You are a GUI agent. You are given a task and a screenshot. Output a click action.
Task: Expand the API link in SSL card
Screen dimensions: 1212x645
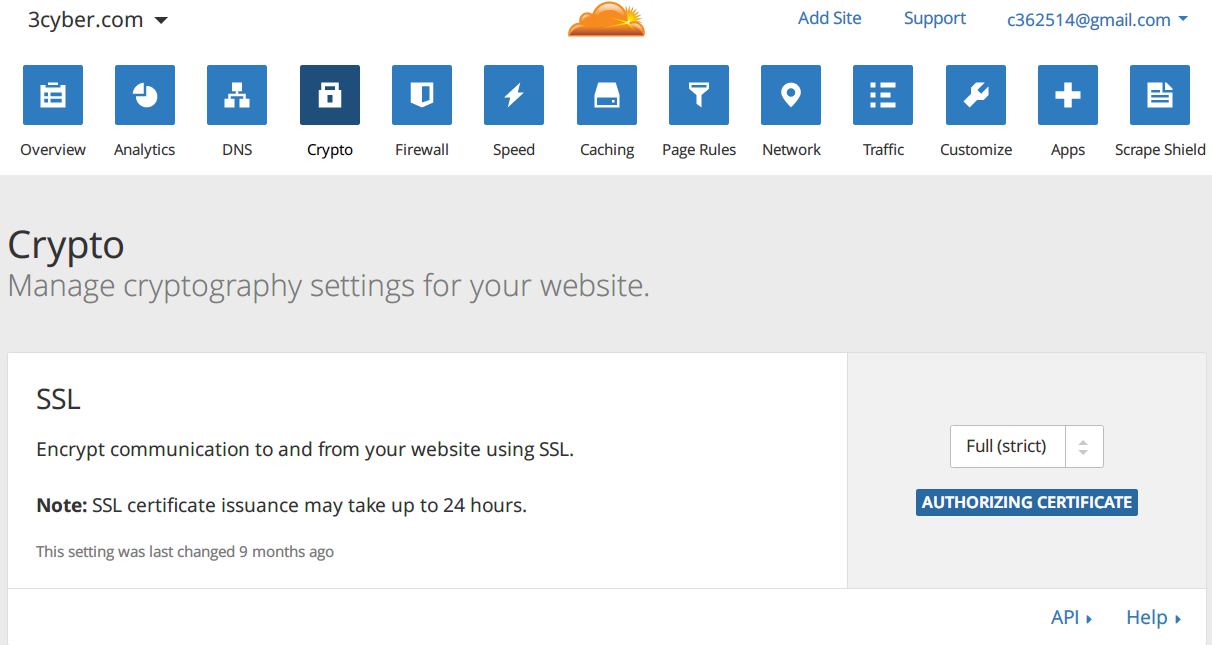coord(1071,618)
